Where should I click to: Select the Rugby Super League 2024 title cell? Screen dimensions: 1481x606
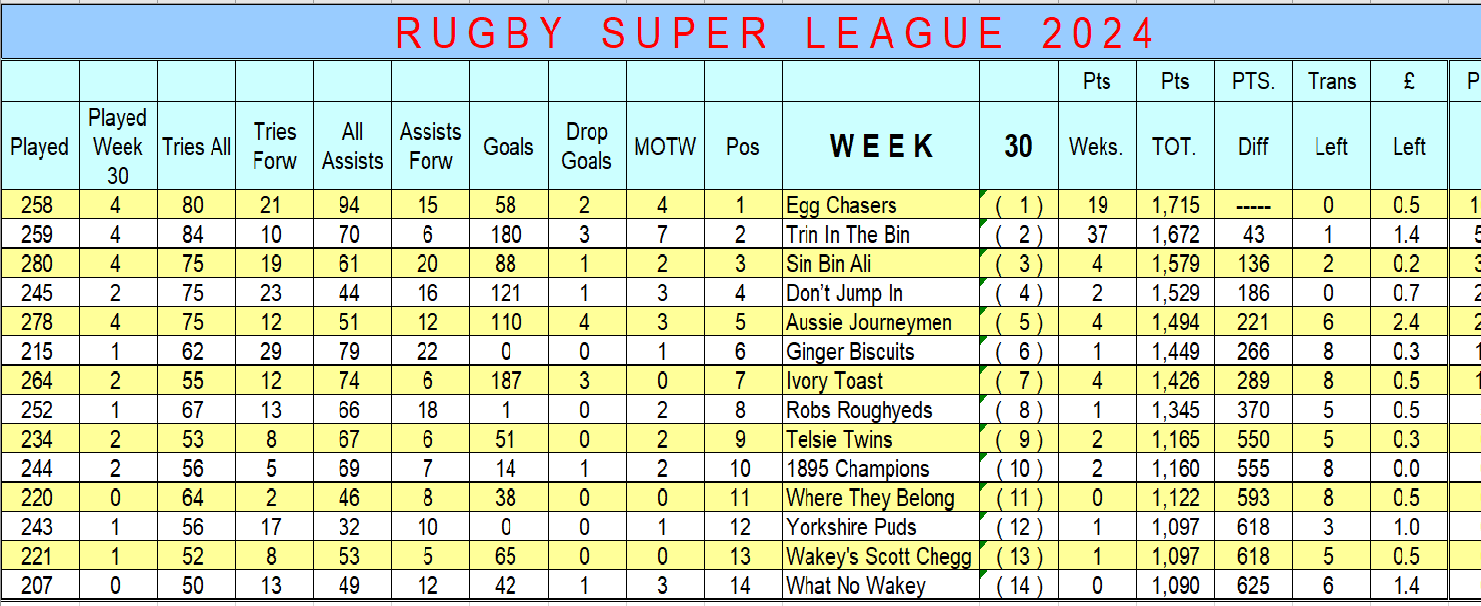pos(740,32)
